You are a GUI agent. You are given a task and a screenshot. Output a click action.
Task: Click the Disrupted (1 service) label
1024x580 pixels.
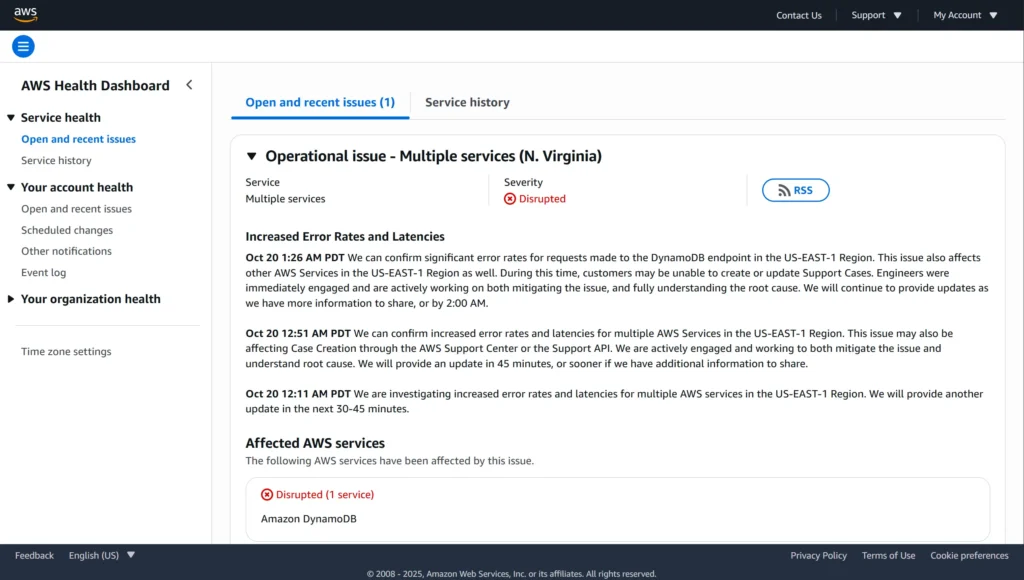[x=325, y=494]
